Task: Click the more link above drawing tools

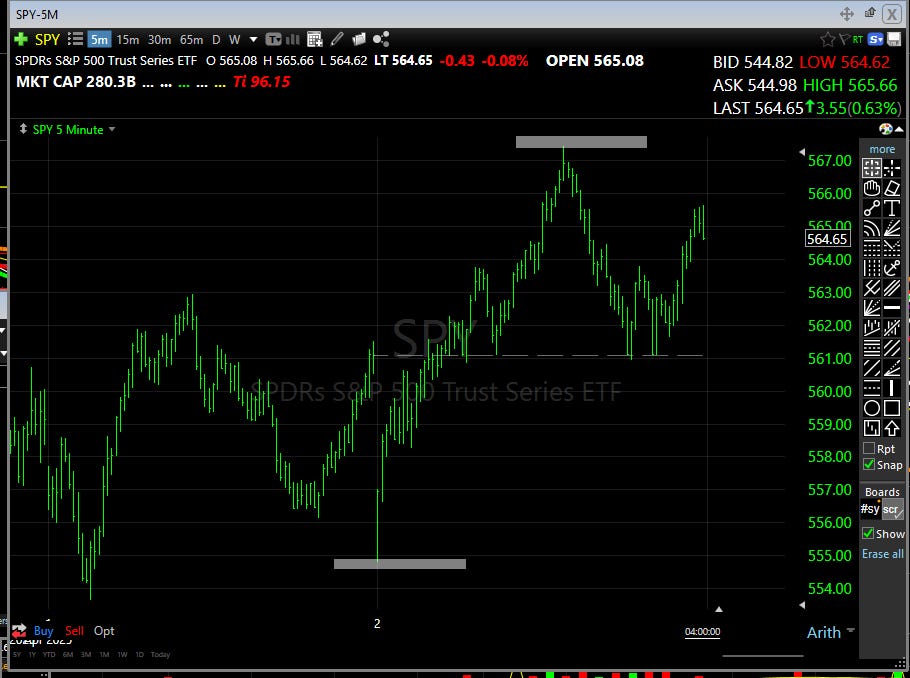Action: tap(882, 149)
